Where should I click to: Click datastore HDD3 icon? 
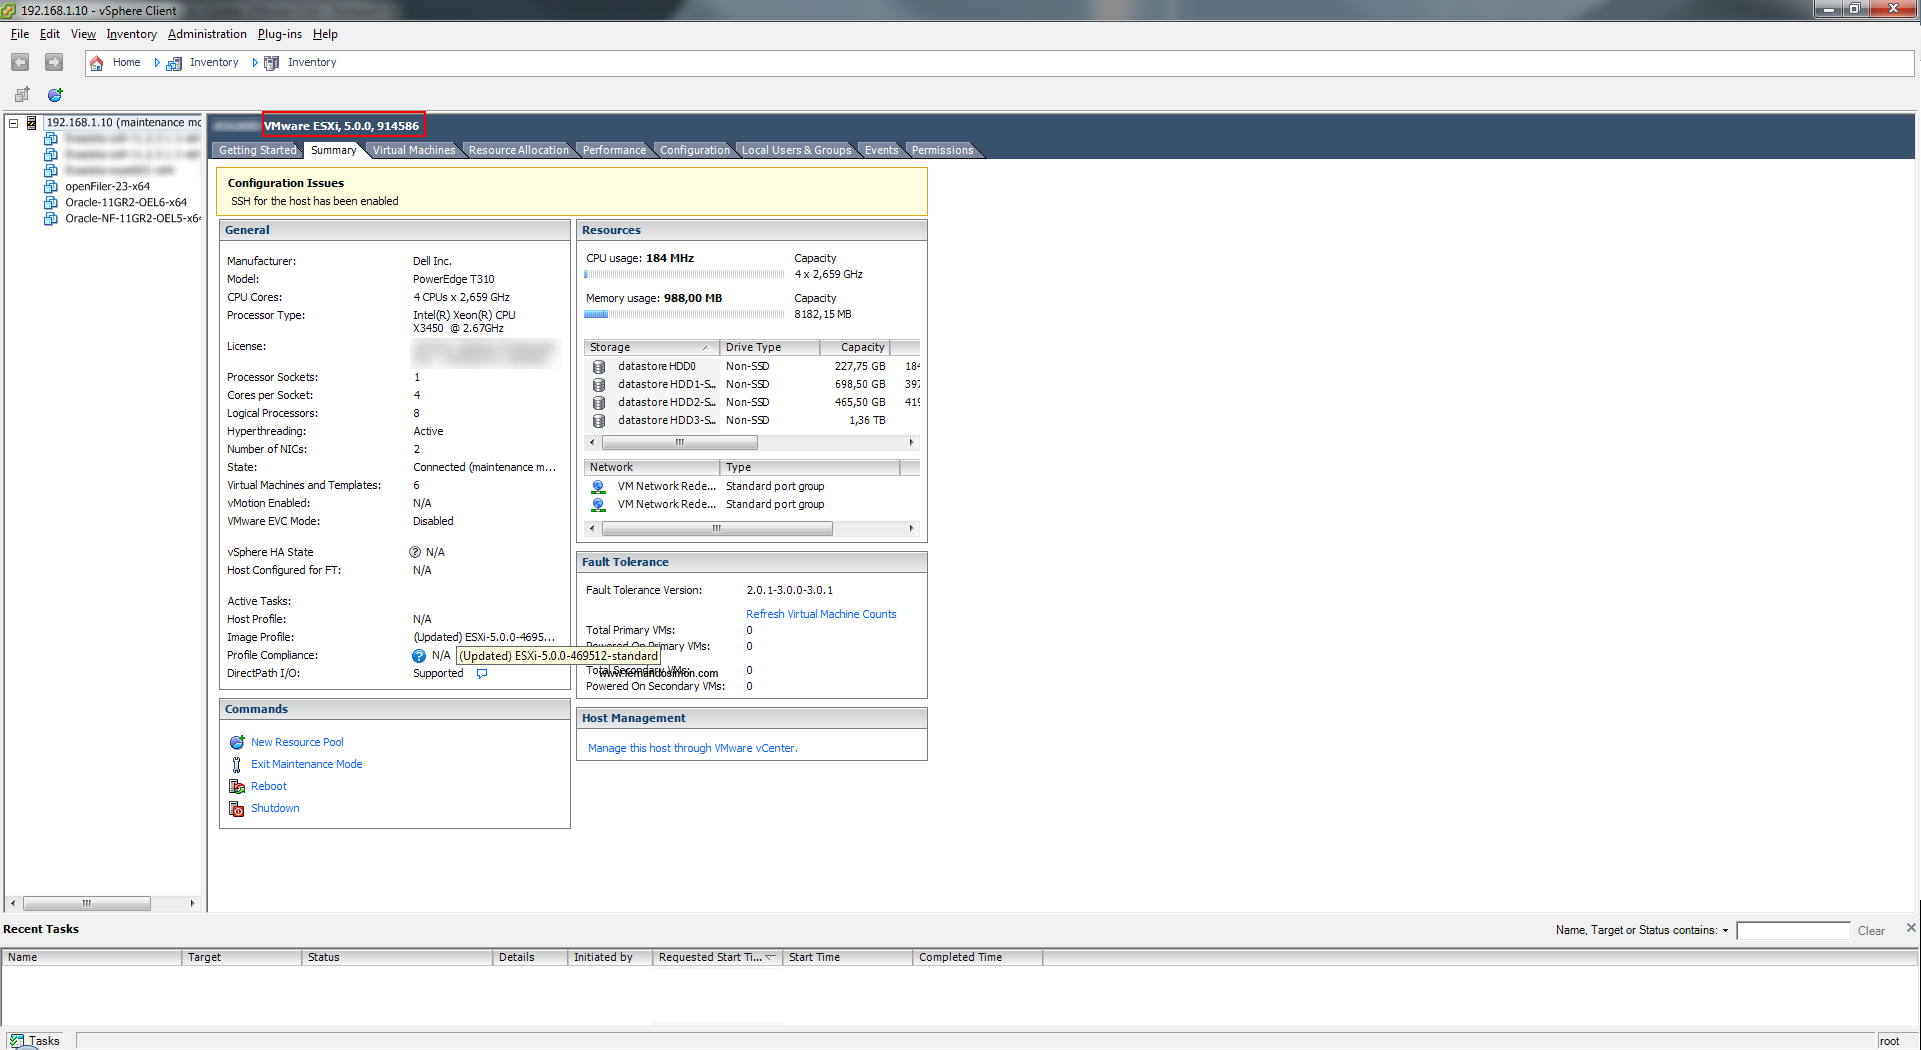599,421
